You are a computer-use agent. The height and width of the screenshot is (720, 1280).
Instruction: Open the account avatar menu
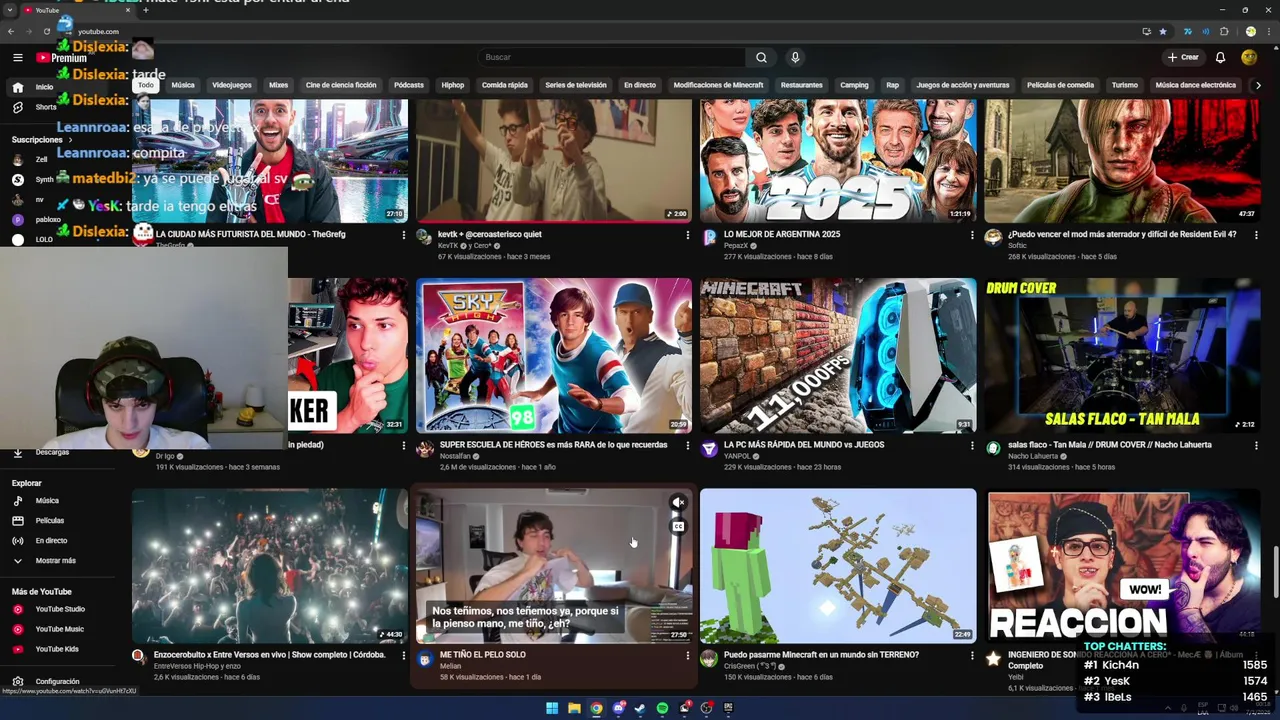pos(1249,58)
